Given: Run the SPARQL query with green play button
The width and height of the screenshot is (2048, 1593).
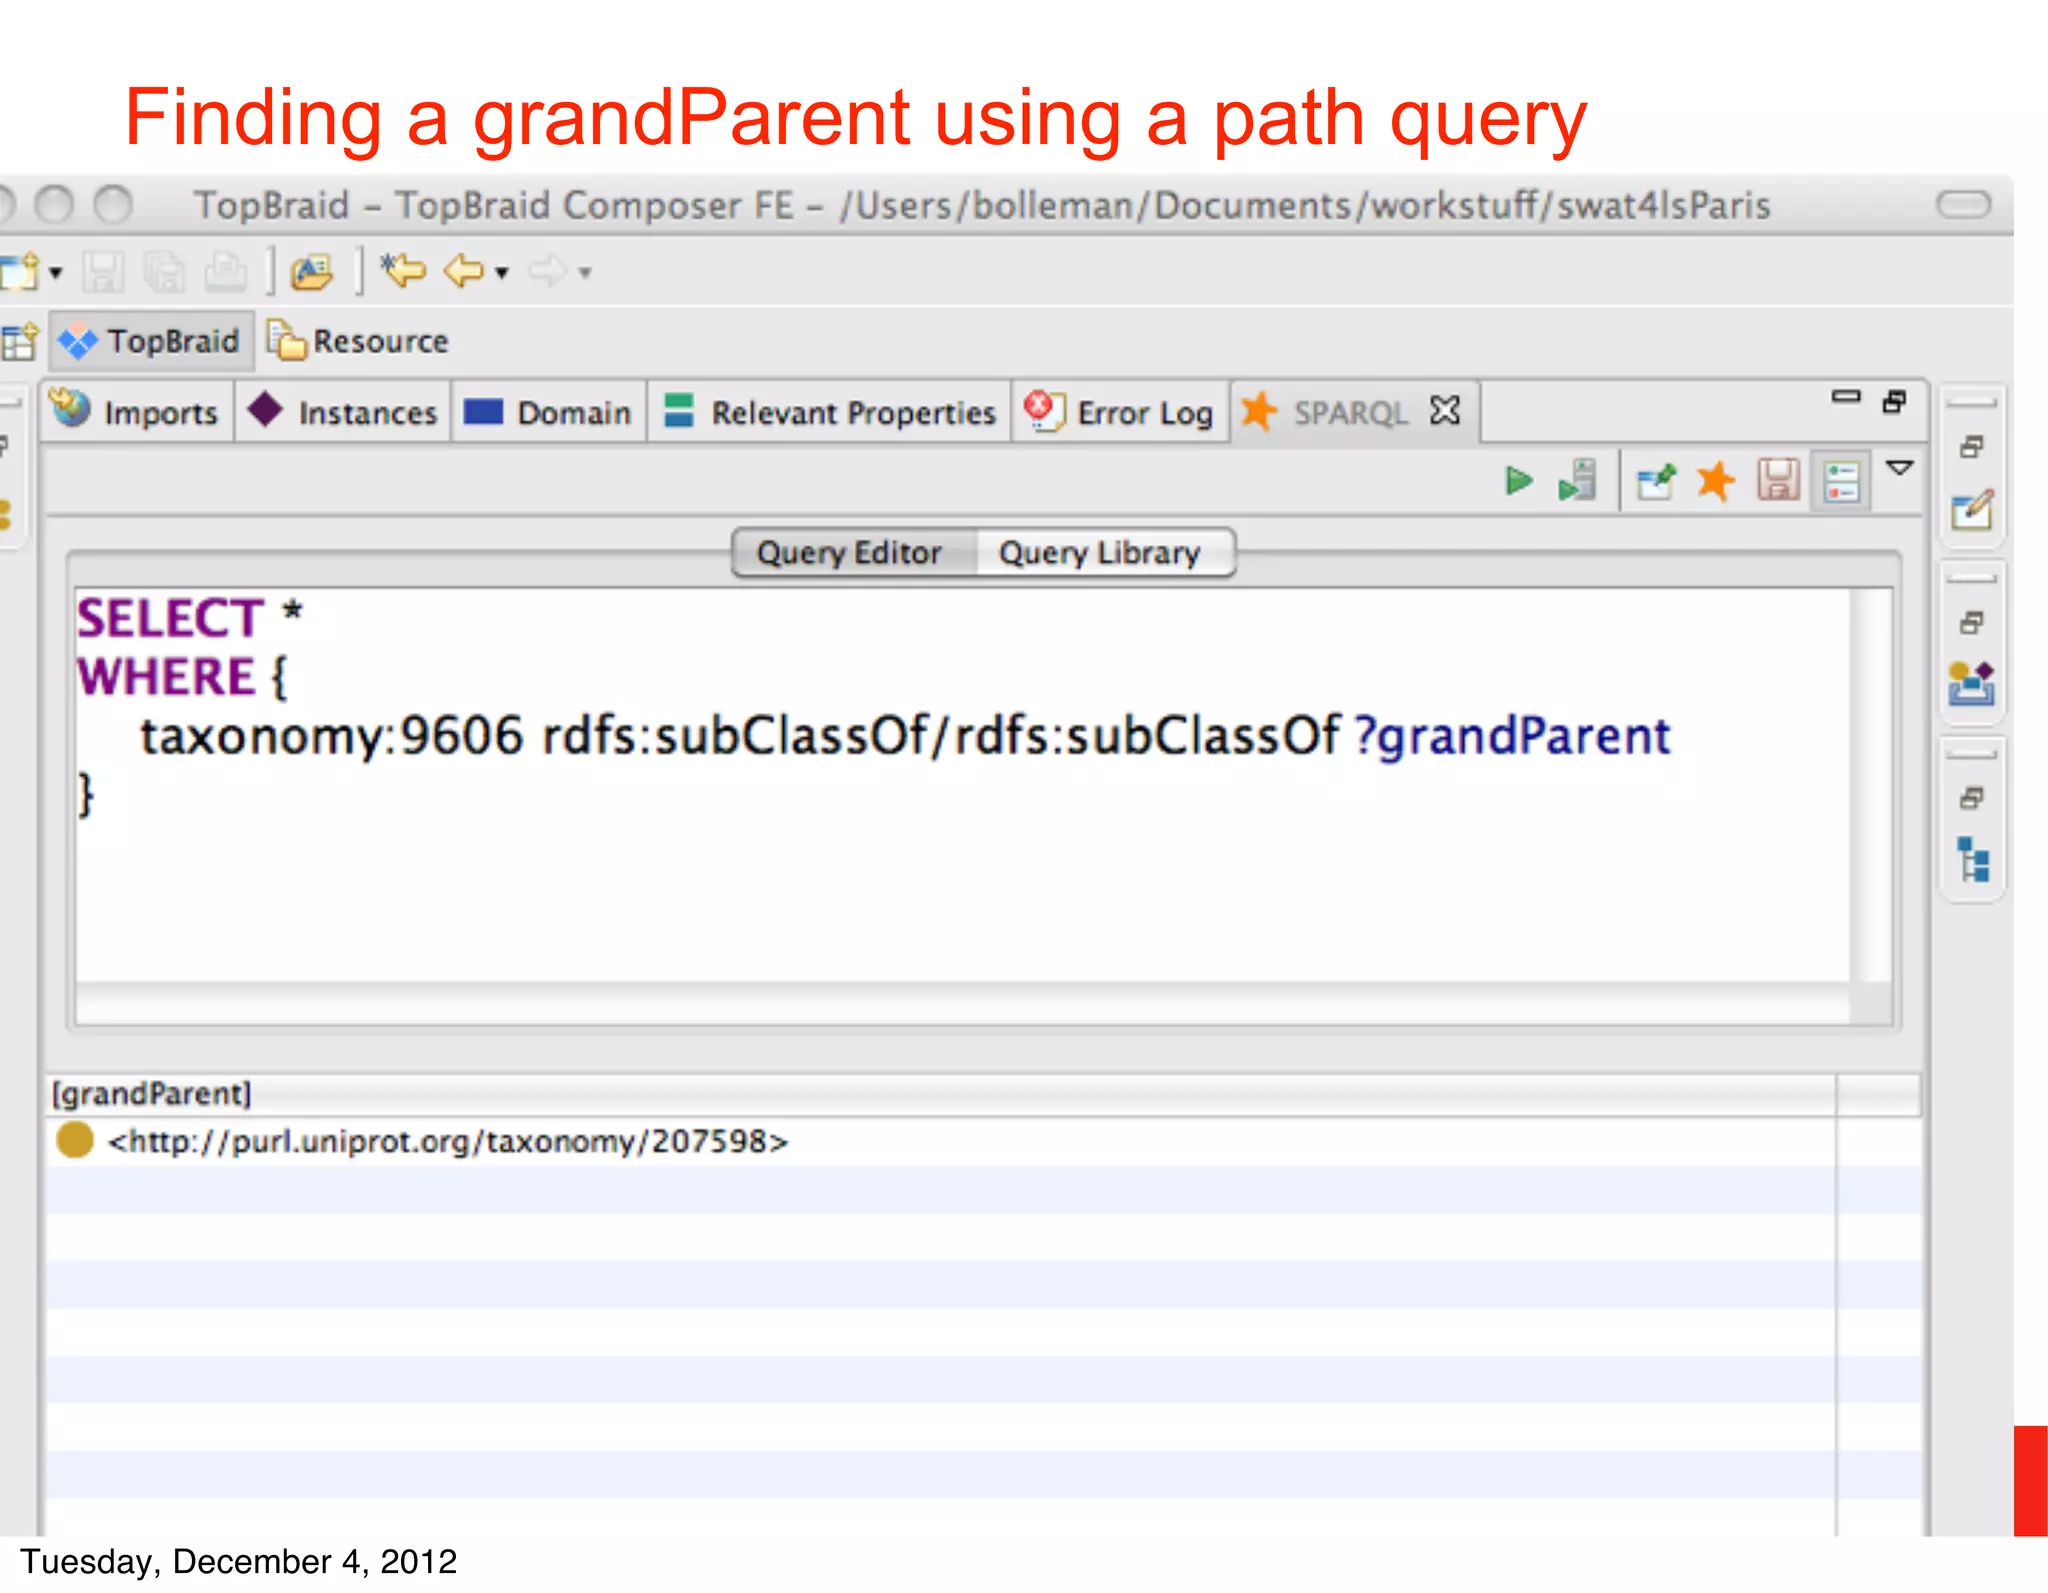Looking at the screenshot, I should tap(1519, 481).
